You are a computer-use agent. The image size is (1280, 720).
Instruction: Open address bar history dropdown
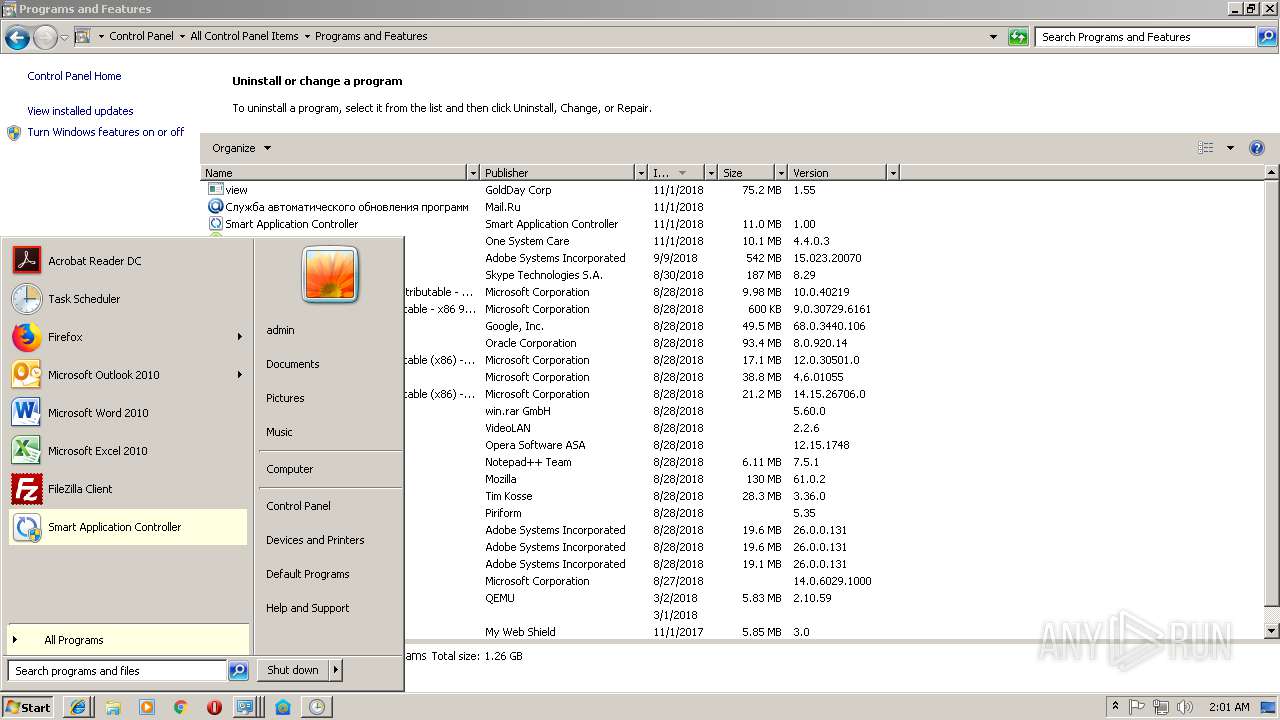993,37
